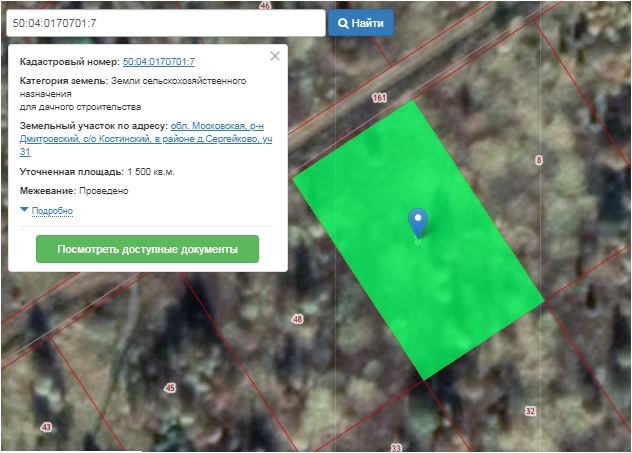Click parcel label 48 on map

(297, 319)
